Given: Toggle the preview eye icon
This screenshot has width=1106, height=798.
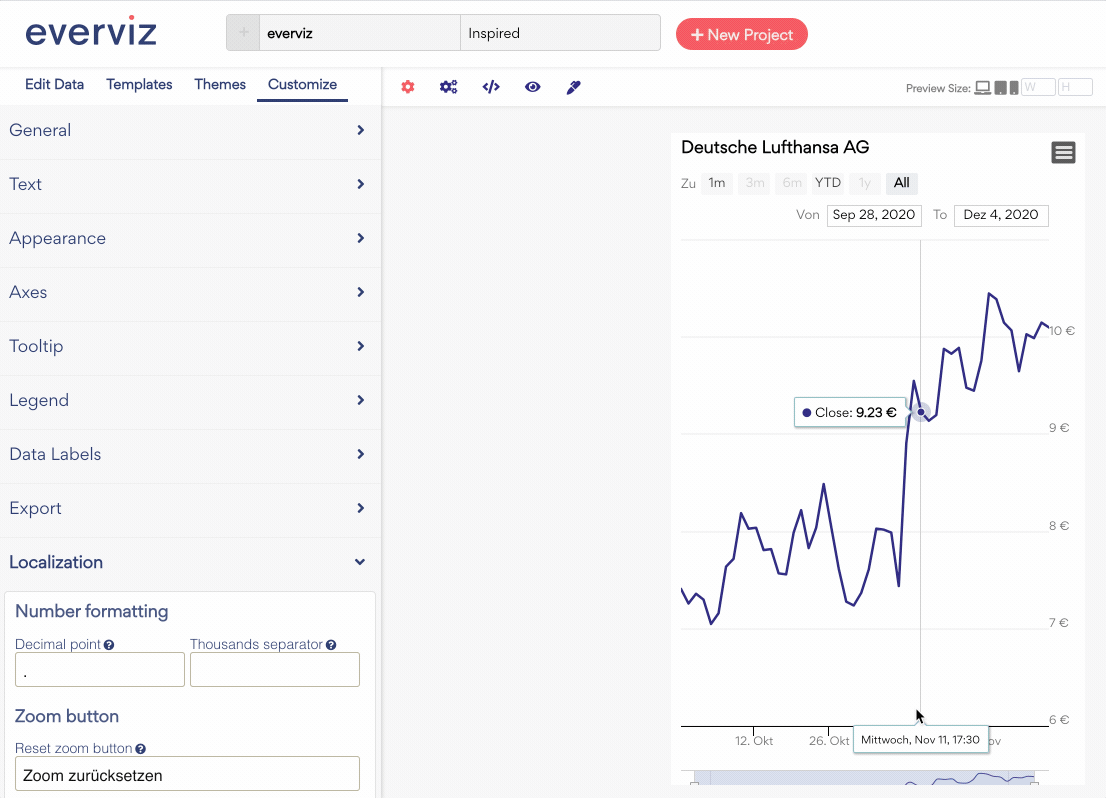Looking at the screenshot, I should (533, 87).
